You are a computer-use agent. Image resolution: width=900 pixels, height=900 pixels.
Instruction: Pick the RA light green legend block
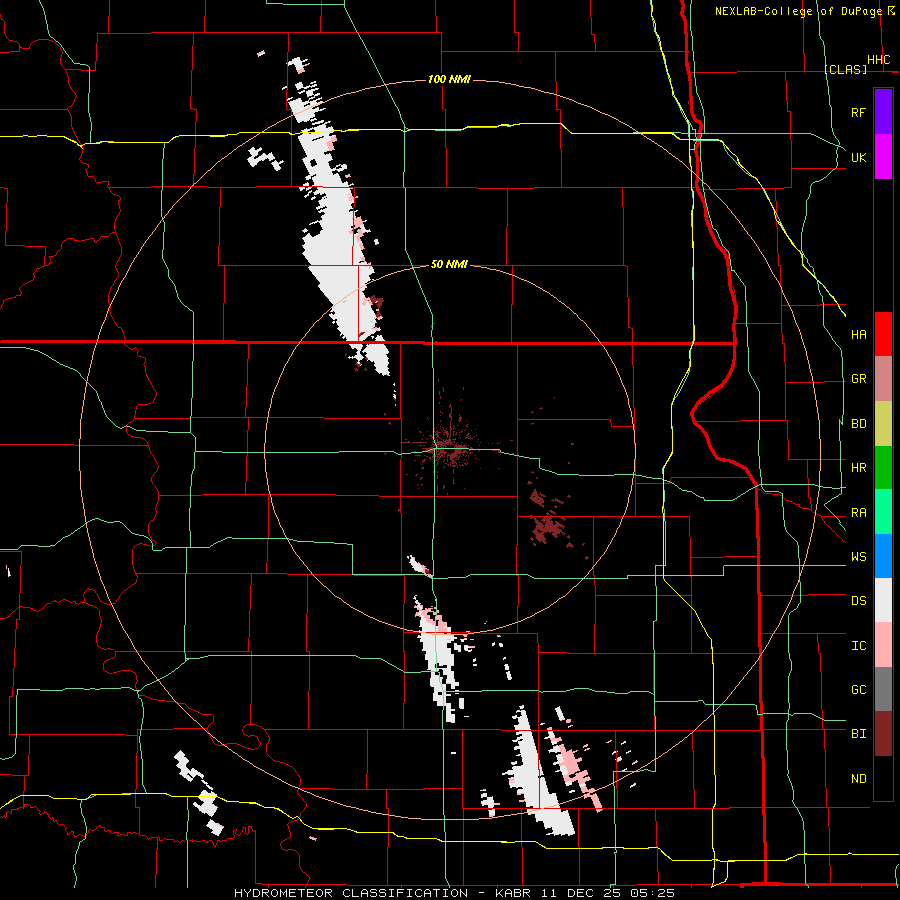tap(883, 512)
